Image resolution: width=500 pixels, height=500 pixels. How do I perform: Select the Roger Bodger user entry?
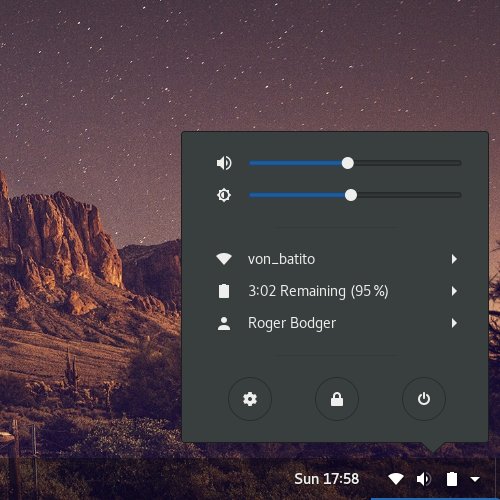335,323
